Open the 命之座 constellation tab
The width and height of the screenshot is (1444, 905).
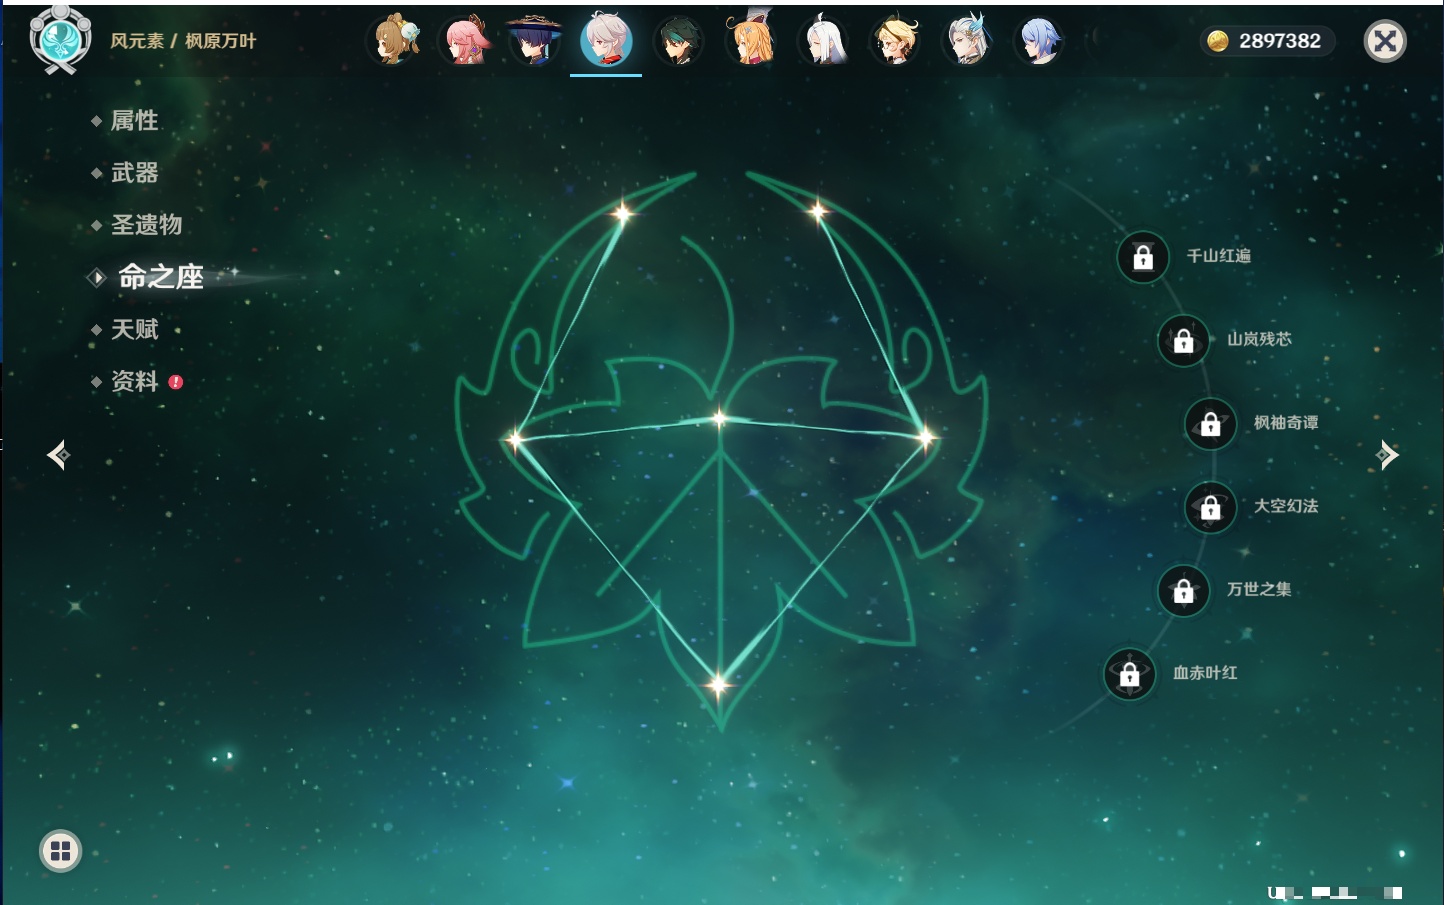pyautogui.click(x=160, y=277)
